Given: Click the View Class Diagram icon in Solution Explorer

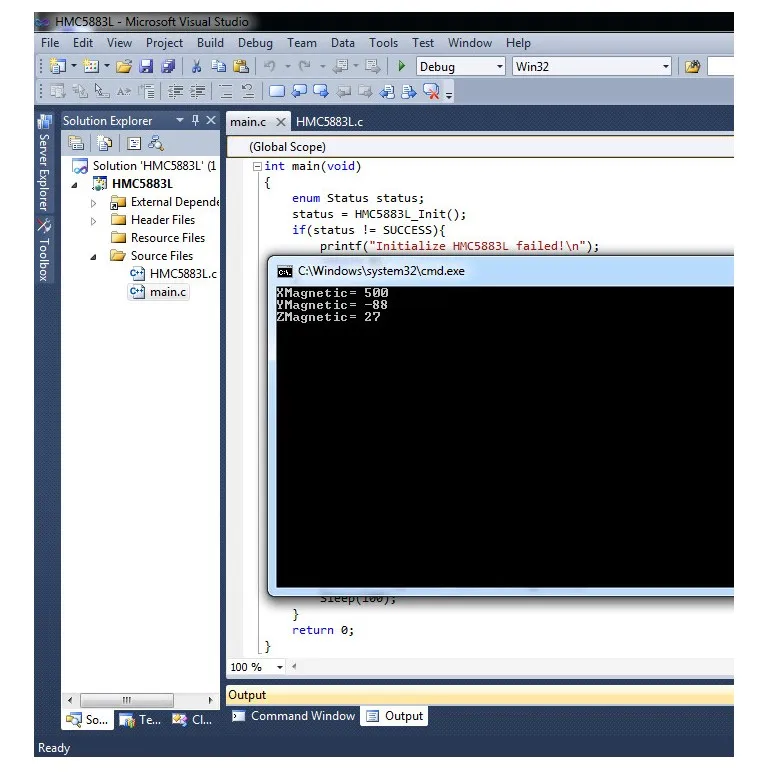Looking at the screenshot, I should click(x=156, y=143).
